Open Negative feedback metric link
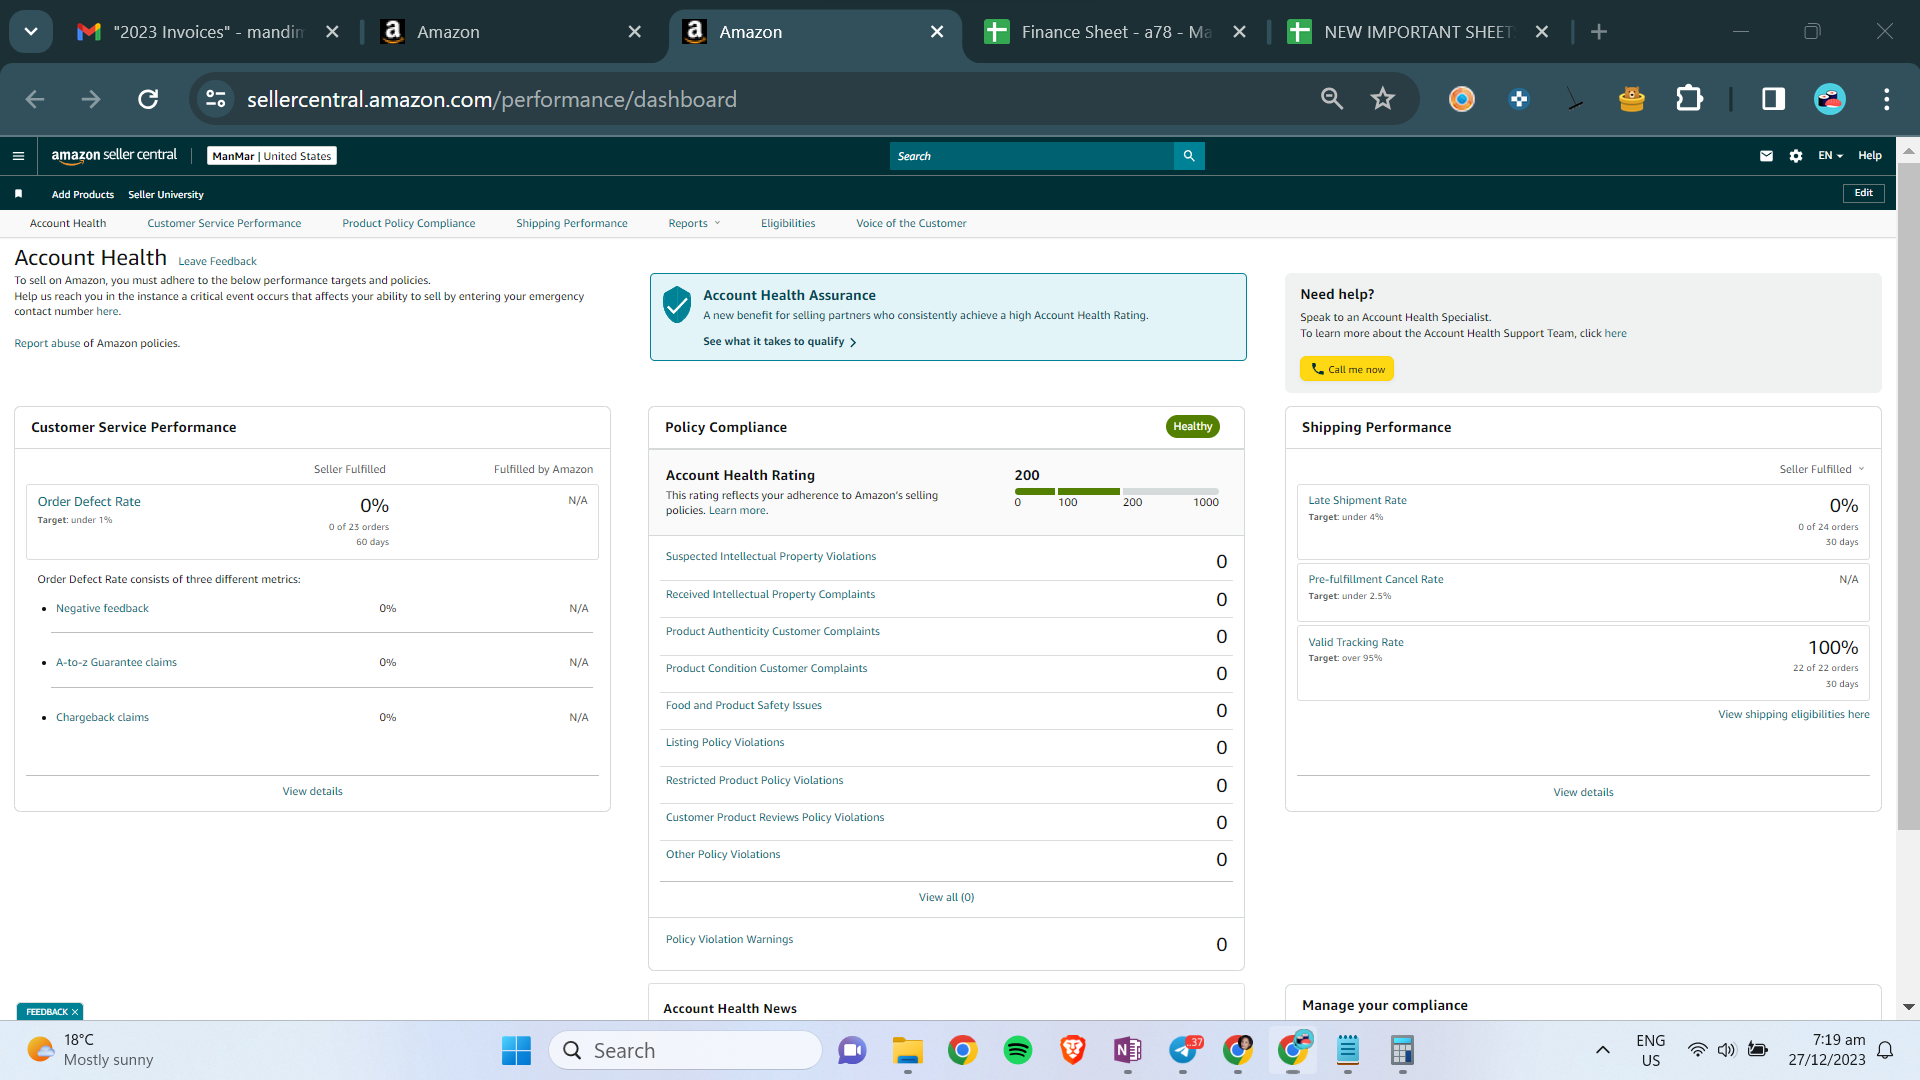This screenshot has height=1080, width=1920. coord(102,608)
